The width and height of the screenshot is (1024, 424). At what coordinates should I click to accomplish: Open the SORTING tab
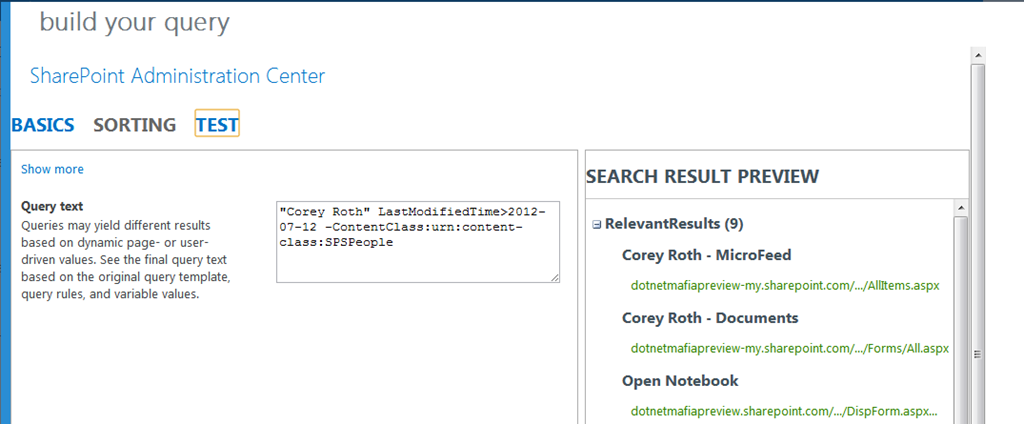pyautogui.click(x=135, y=125)
